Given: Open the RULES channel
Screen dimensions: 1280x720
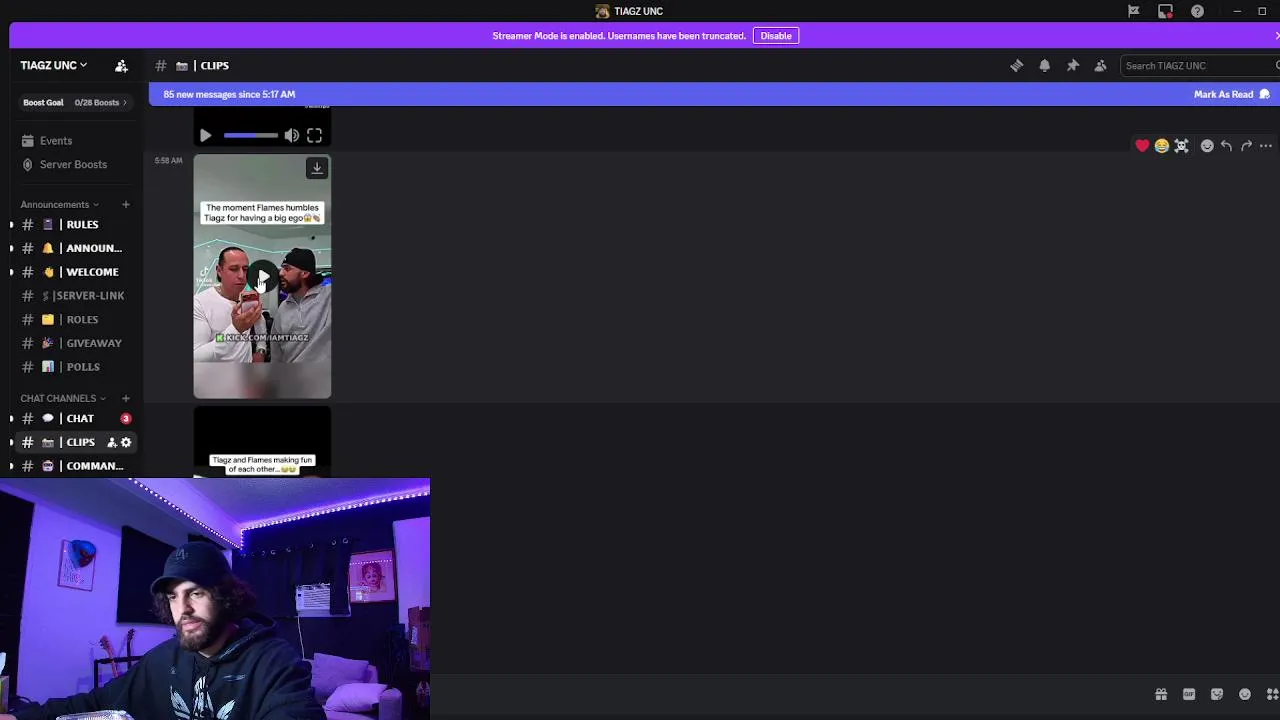Looking at the screenshot, I should click(75, 224).
